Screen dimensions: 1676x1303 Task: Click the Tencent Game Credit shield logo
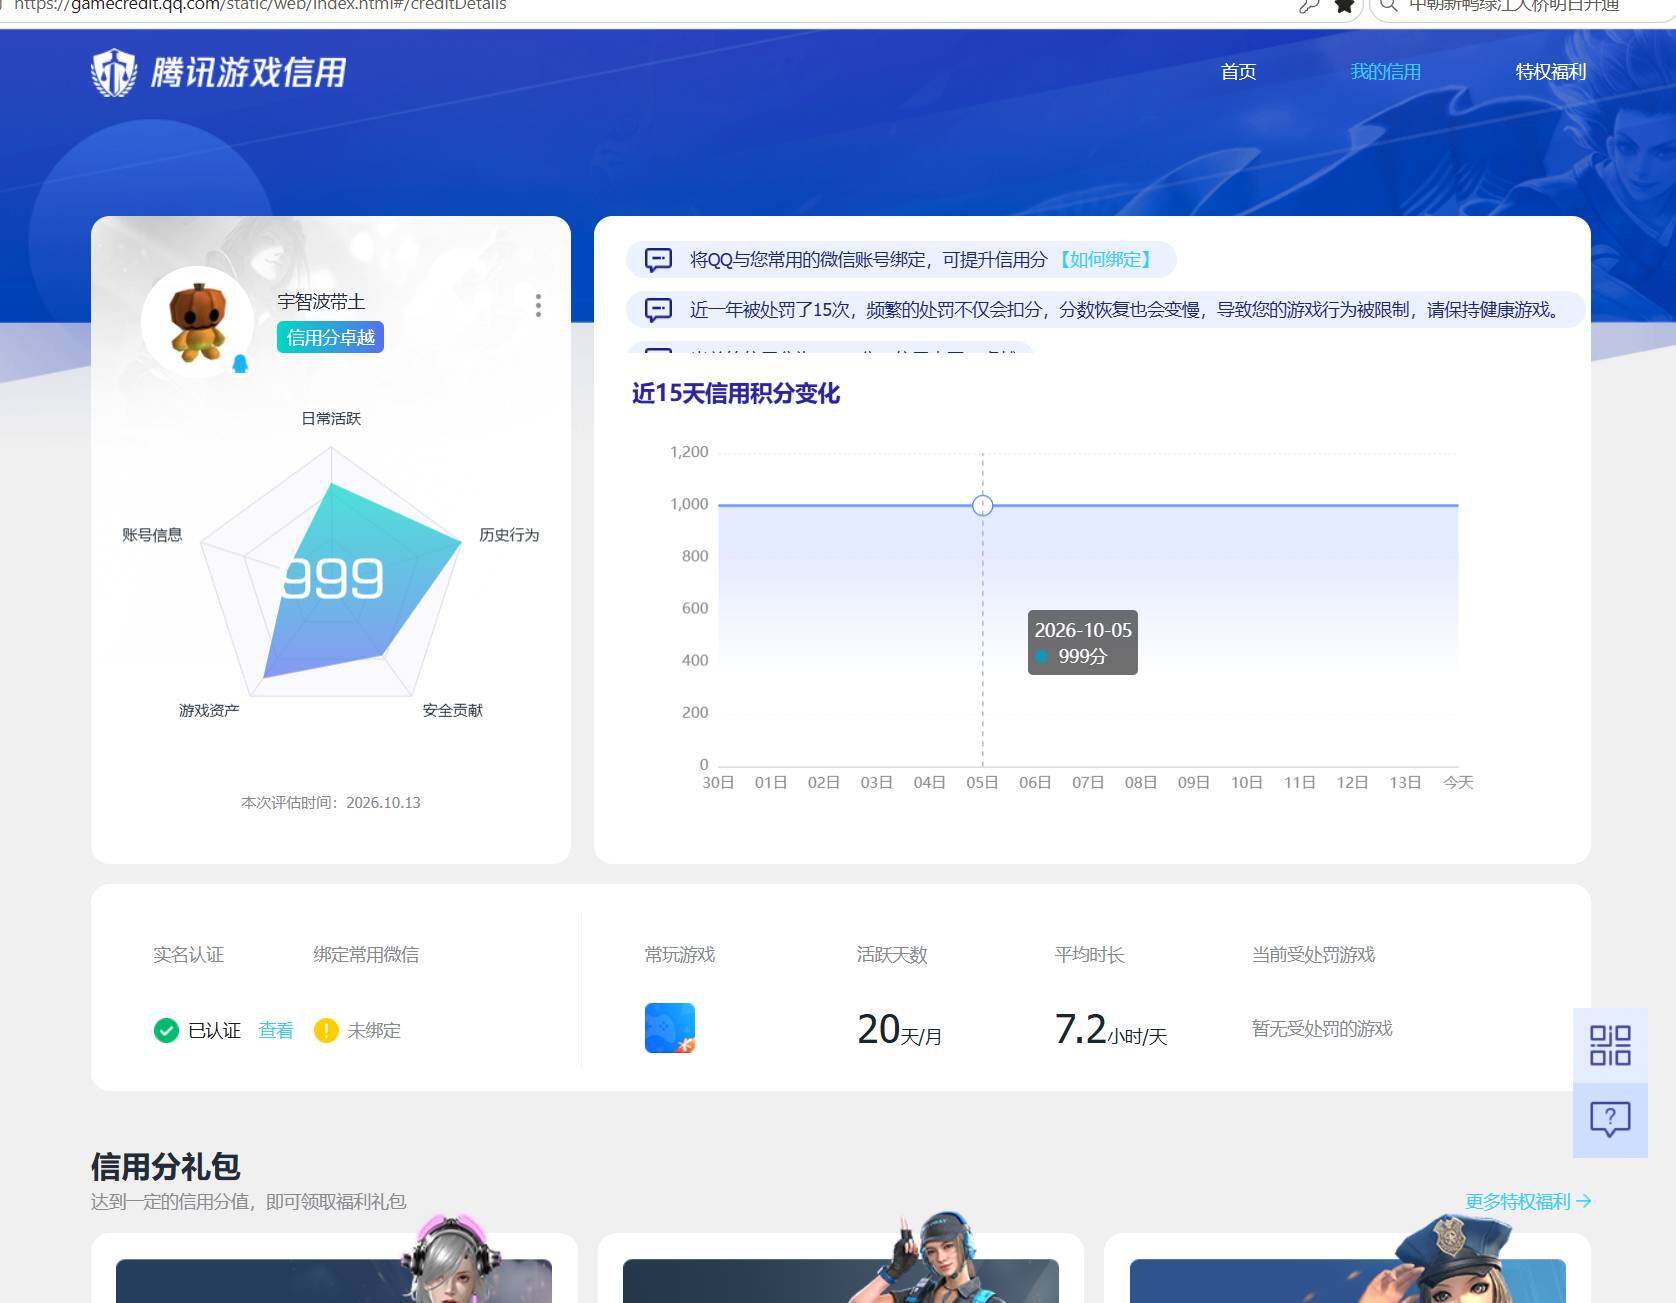(x=114, y=72)
